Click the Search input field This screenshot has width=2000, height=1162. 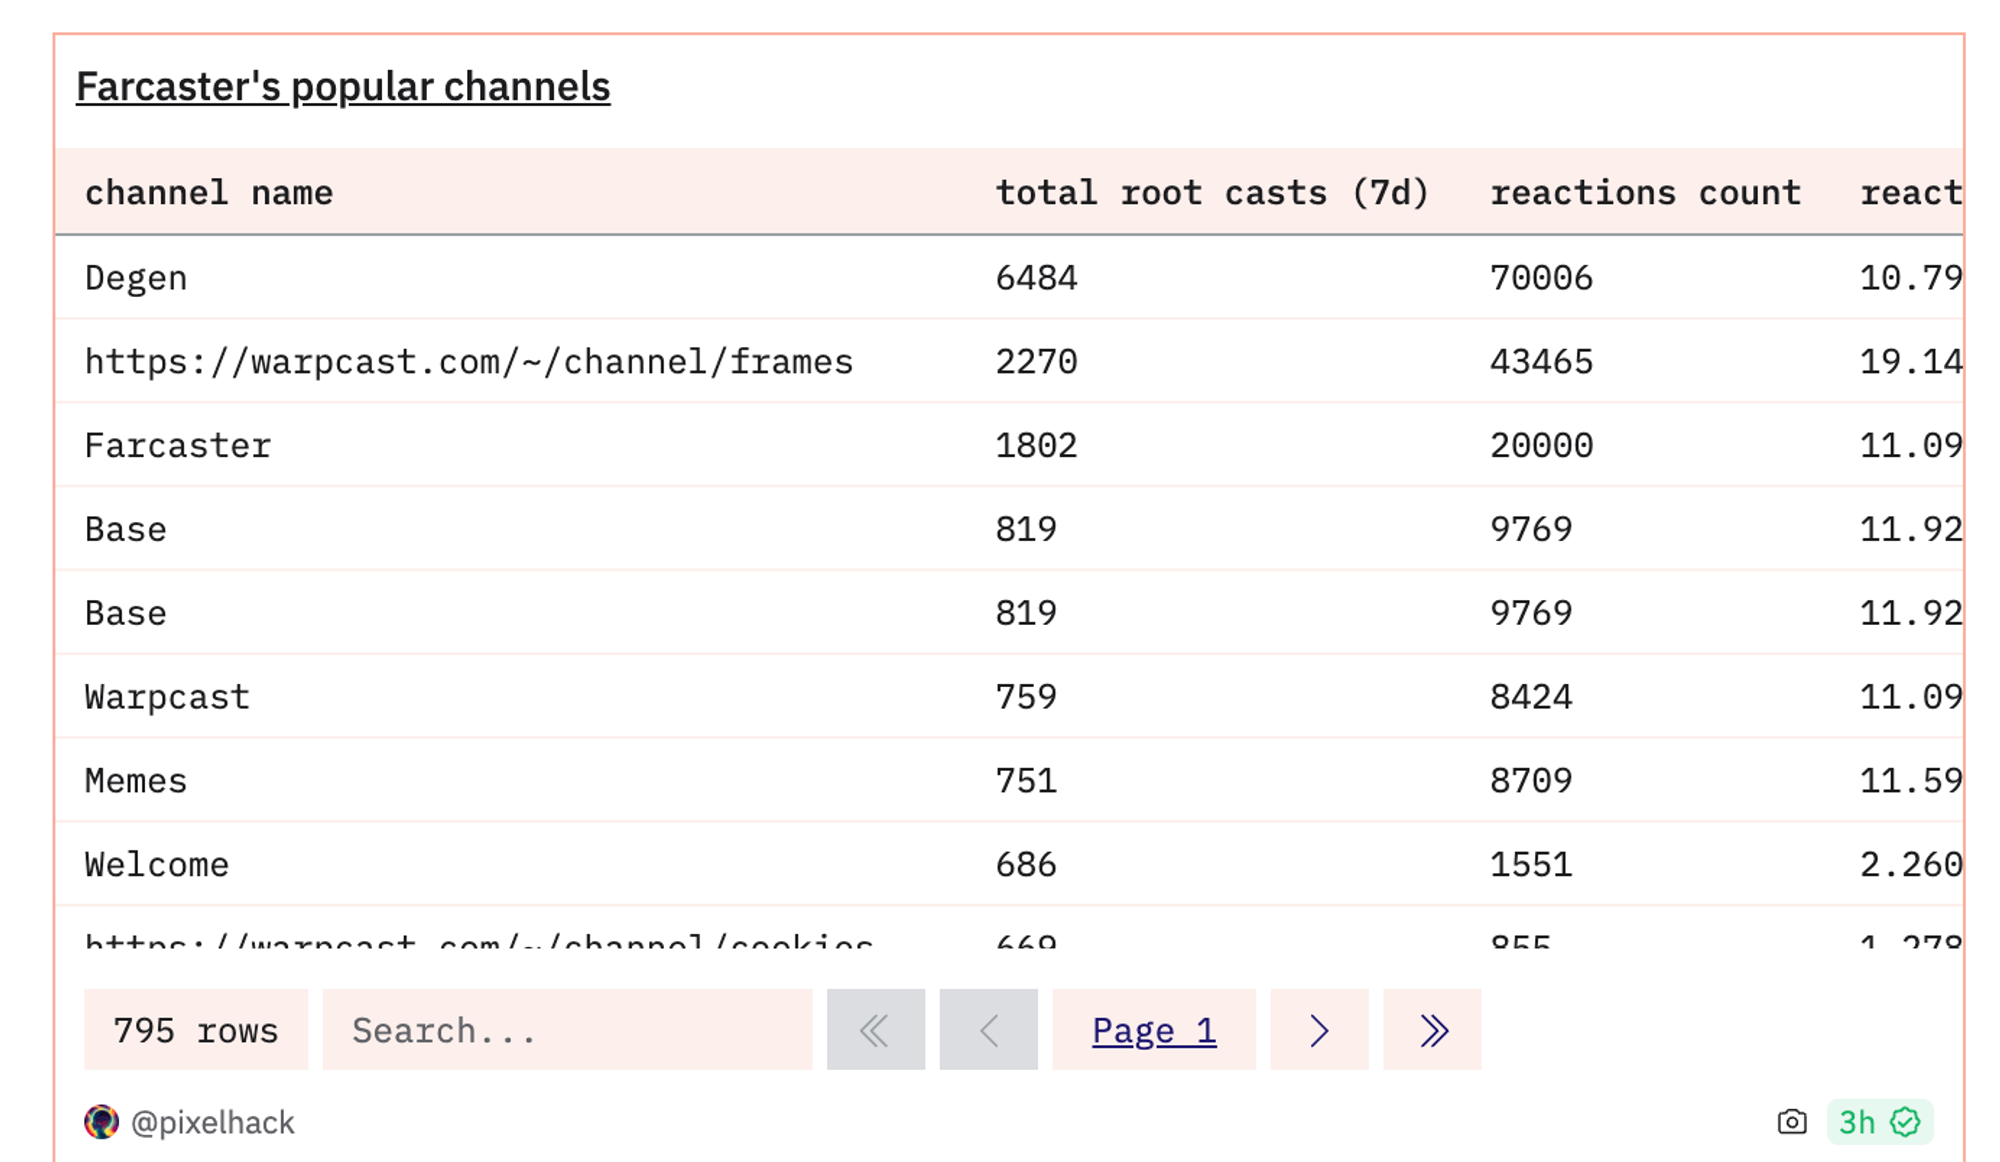pyautogui.click(x=567, y=1030)
